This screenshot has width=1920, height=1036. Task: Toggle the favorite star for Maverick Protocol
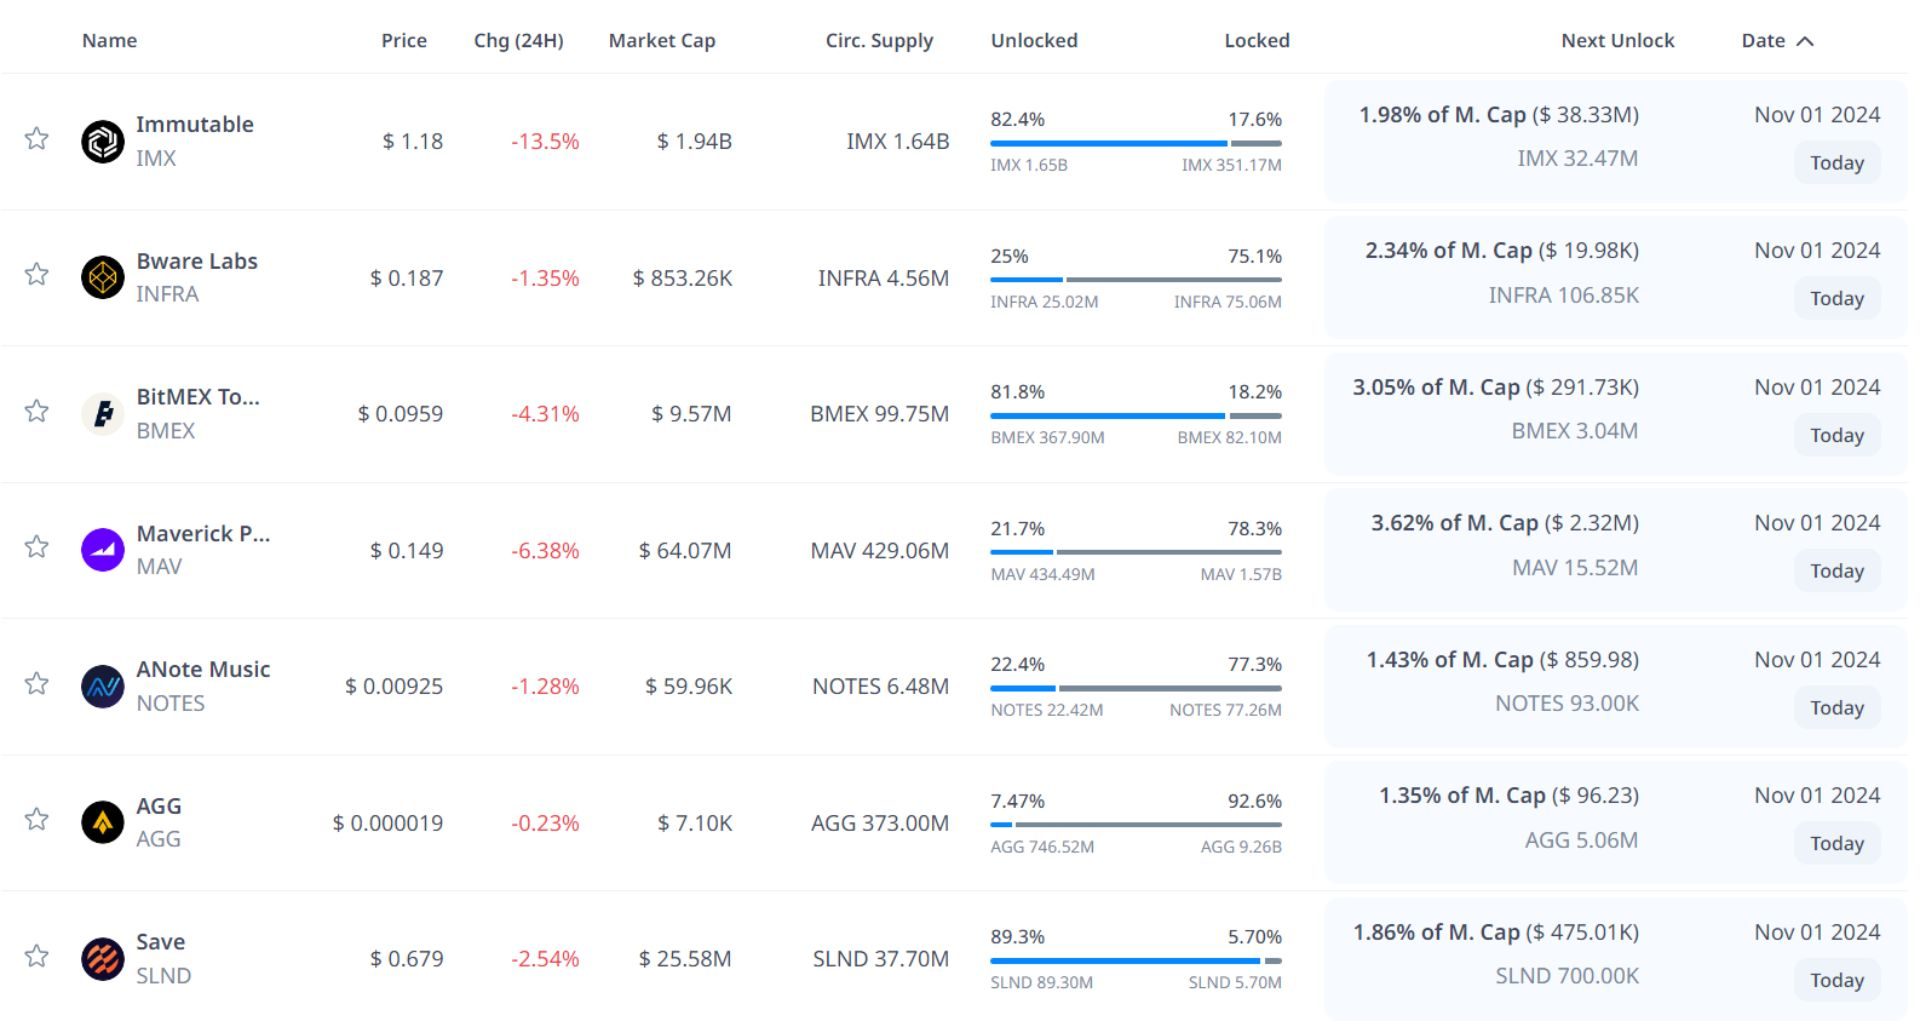pyautogui.click(x=37, y=546)
